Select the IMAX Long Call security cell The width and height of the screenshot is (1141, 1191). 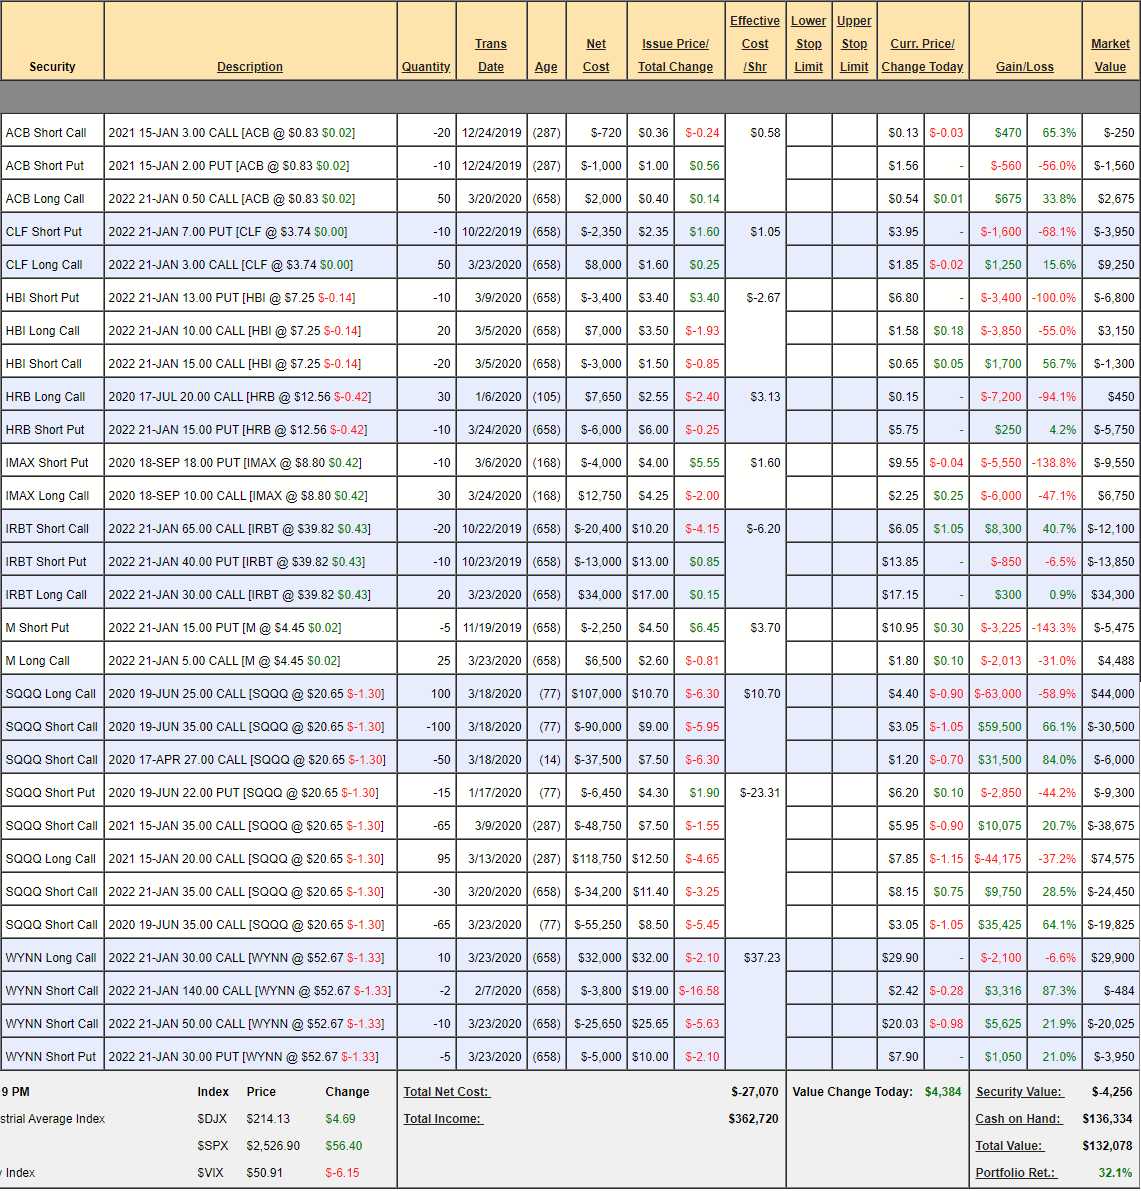[47, 496]
